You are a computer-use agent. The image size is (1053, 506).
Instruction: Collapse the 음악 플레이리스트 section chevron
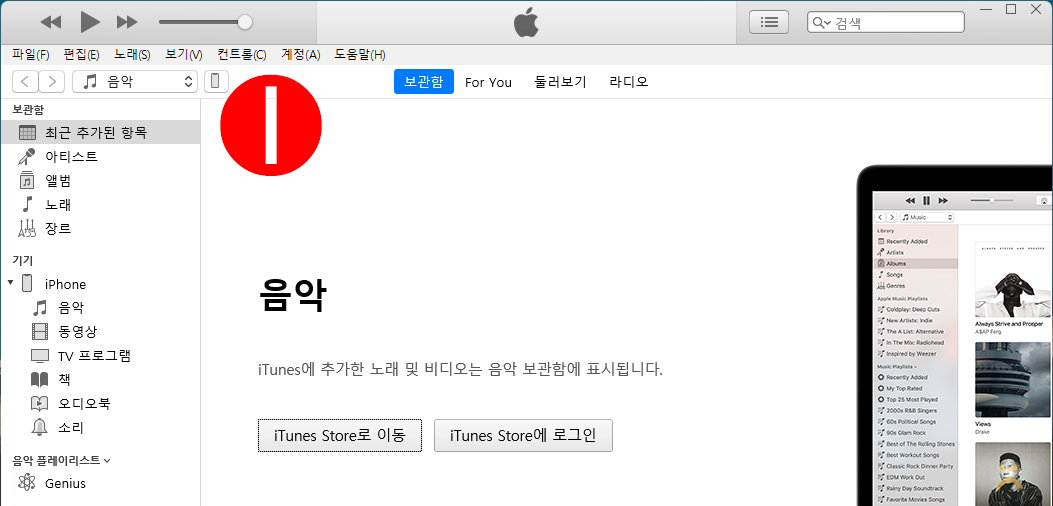coord(107,461)
